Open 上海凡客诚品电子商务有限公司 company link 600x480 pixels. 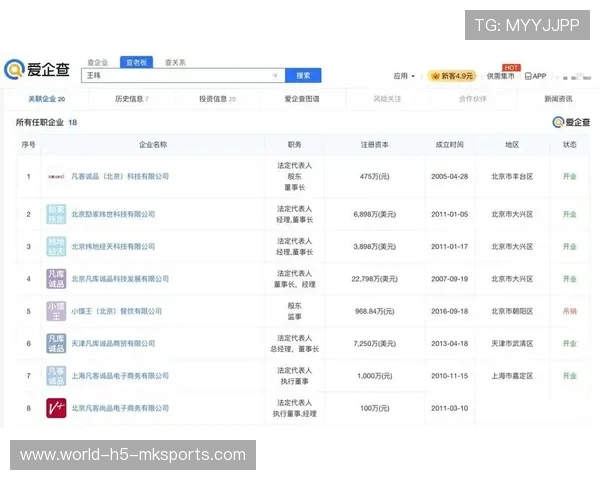[120, 376]
